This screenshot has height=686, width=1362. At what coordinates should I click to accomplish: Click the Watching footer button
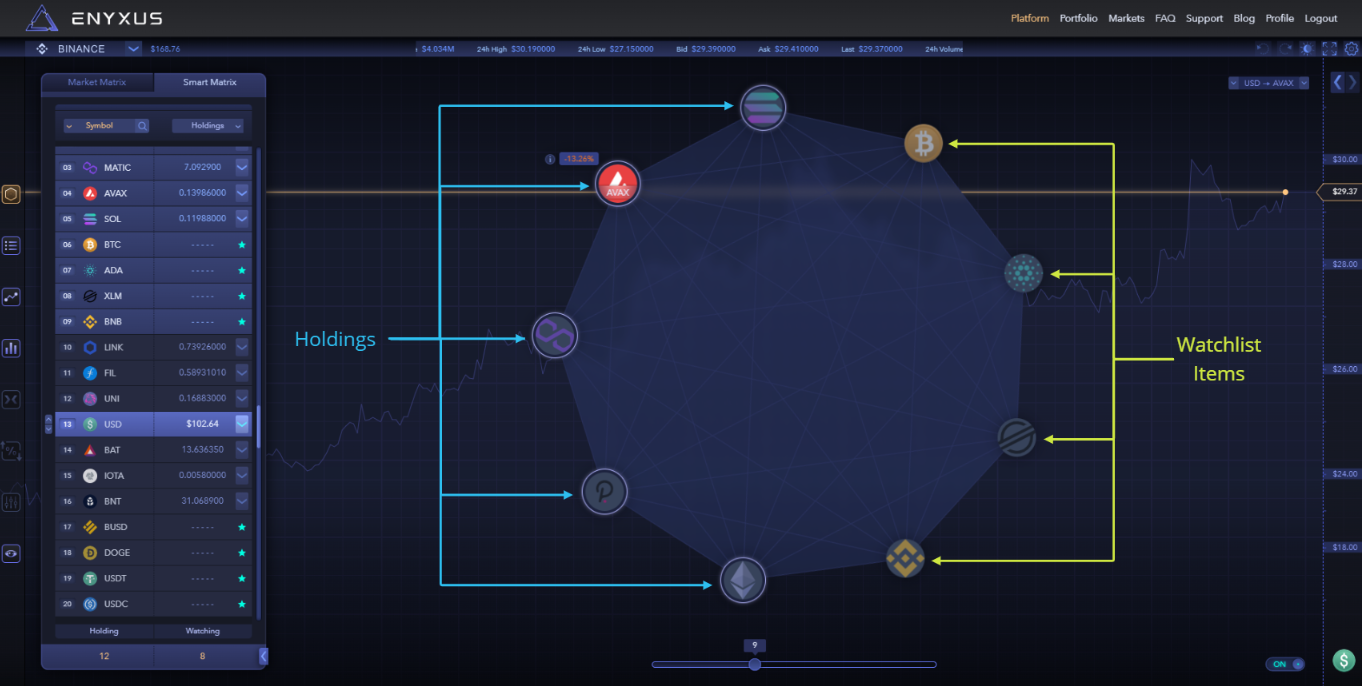coord(203,631)
